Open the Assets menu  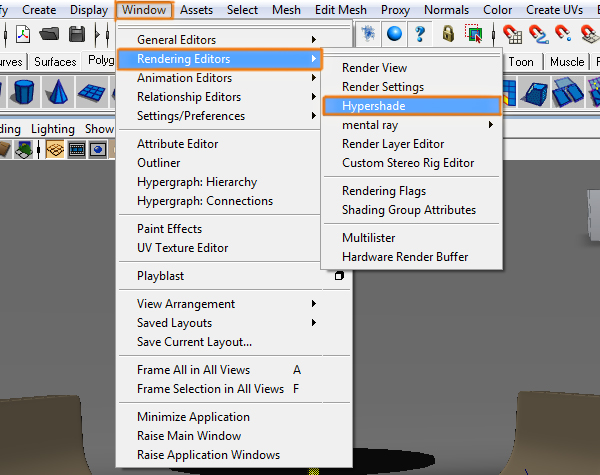point(196,10)
